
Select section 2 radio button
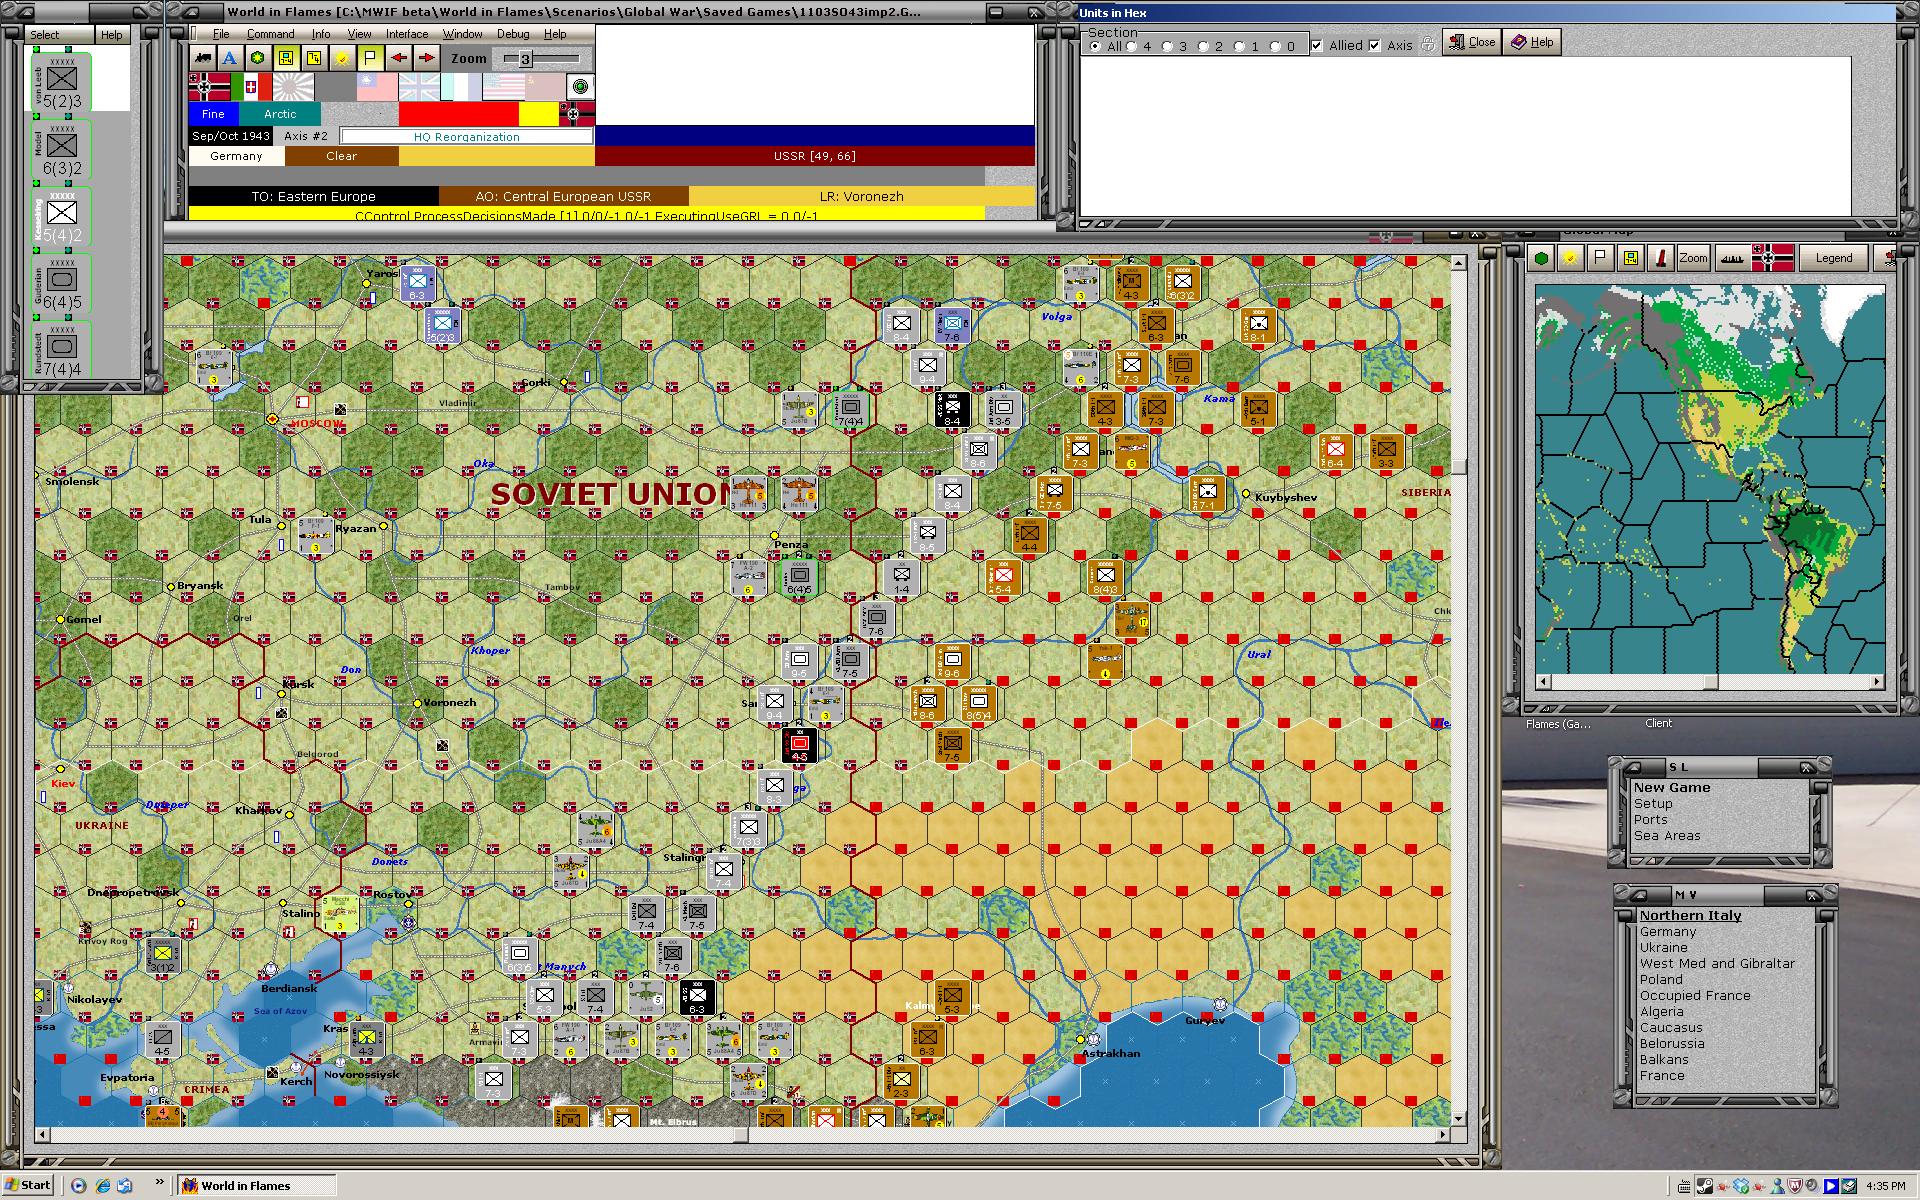1204,46
